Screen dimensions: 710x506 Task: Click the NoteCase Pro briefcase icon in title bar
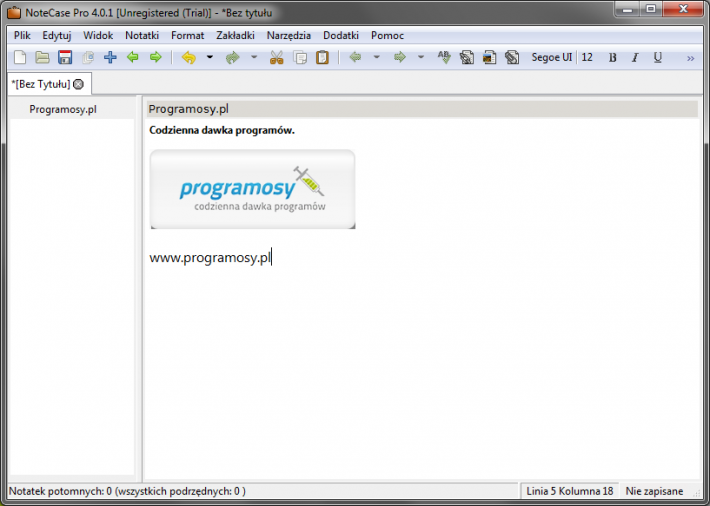click(x=14, y=13)
